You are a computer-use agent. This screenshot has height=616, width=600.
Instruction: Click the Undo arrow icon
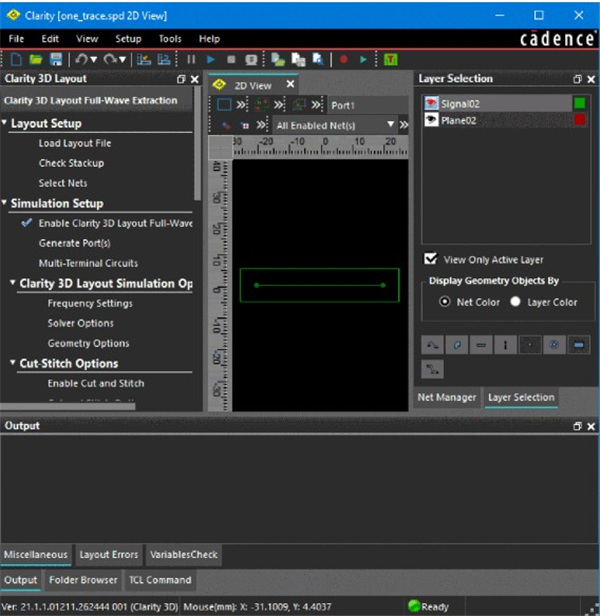point(81,60)
